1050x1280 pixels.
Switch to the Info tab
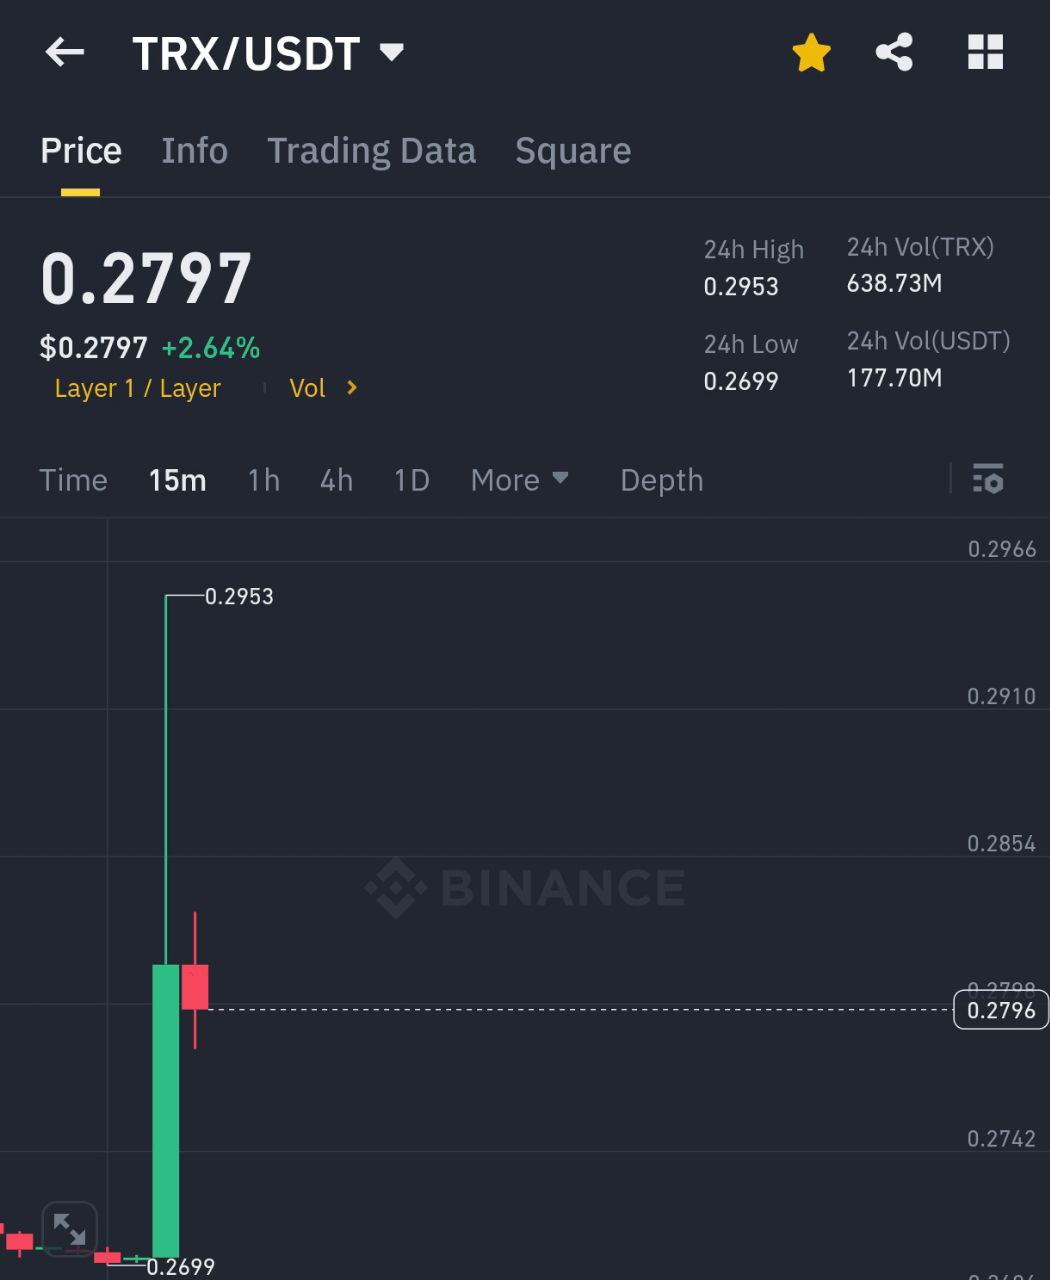tap(195, 151)
